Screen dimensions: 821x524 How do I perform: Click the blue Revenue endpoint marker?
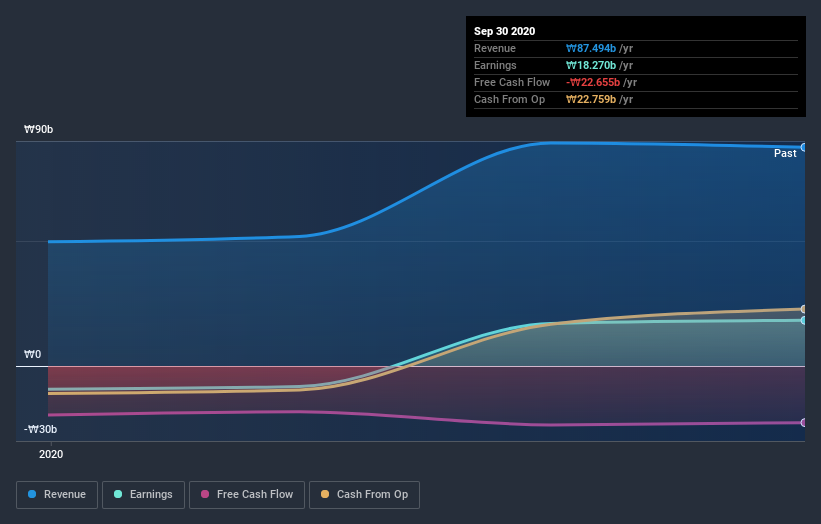[803, 148]
